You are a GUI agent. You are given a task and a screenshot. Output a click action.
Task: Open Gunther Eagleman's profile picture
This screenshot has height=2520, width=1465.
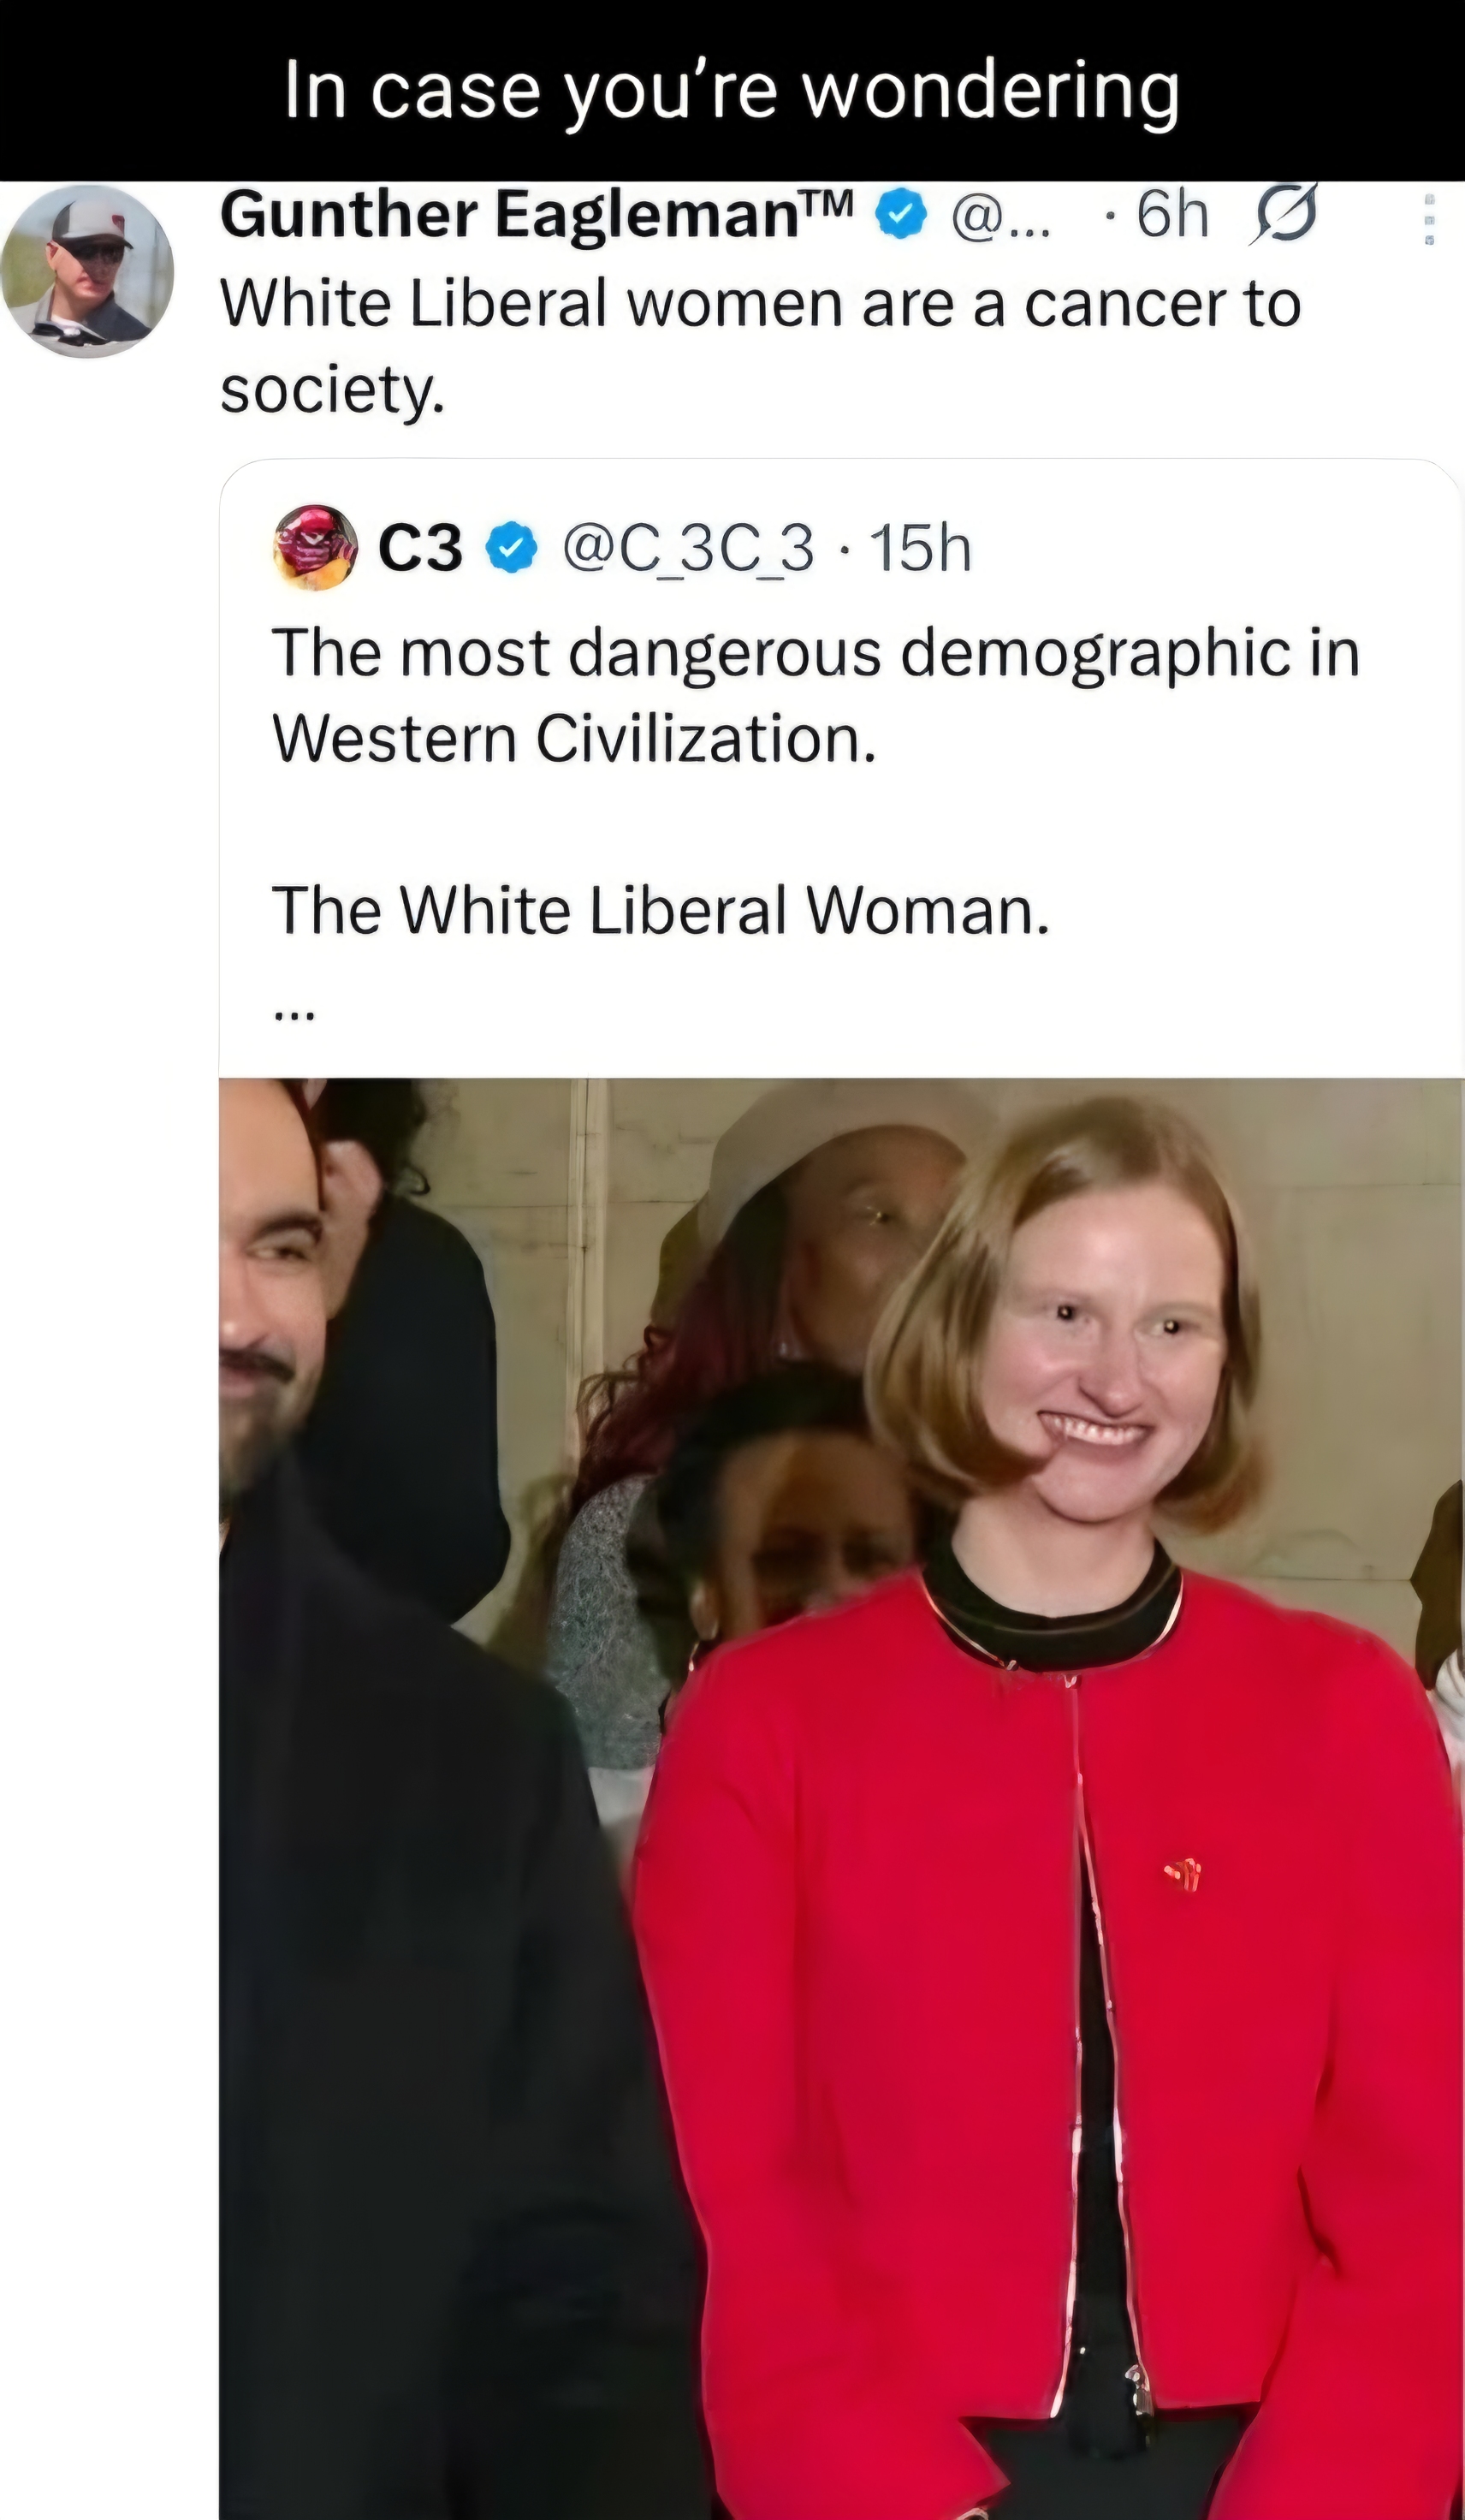tap(88, 271)
